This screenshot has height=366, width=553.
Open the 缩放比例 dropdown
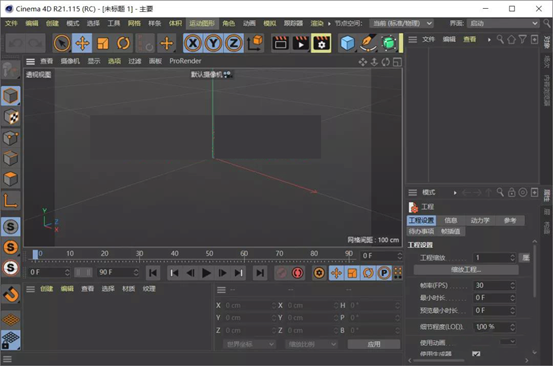[311, 344]
